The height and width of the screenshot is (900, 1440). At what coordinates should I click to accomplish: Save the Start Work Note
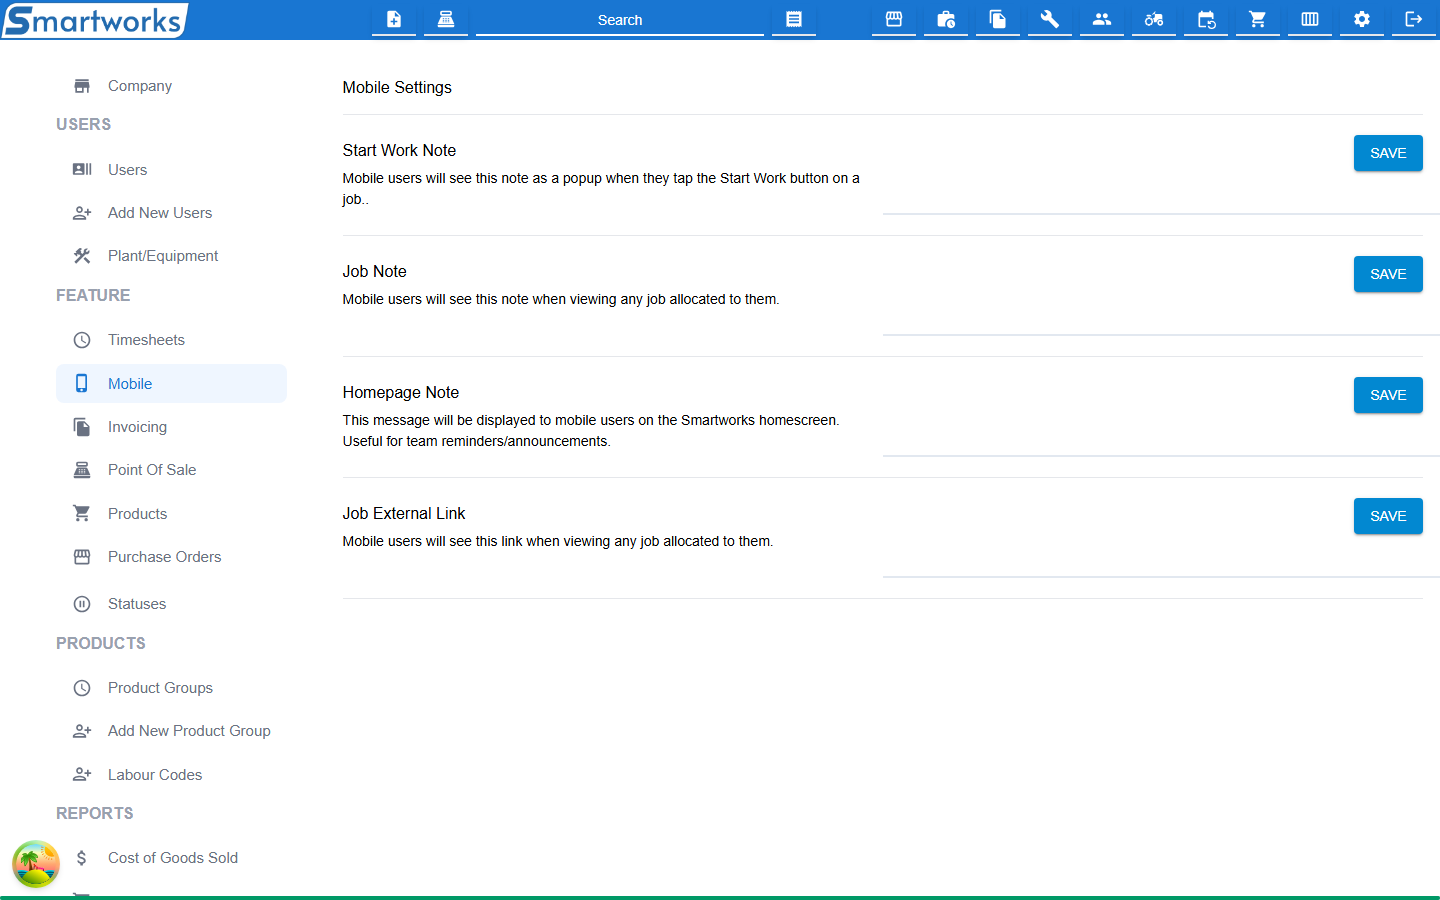click(1388, 153)
